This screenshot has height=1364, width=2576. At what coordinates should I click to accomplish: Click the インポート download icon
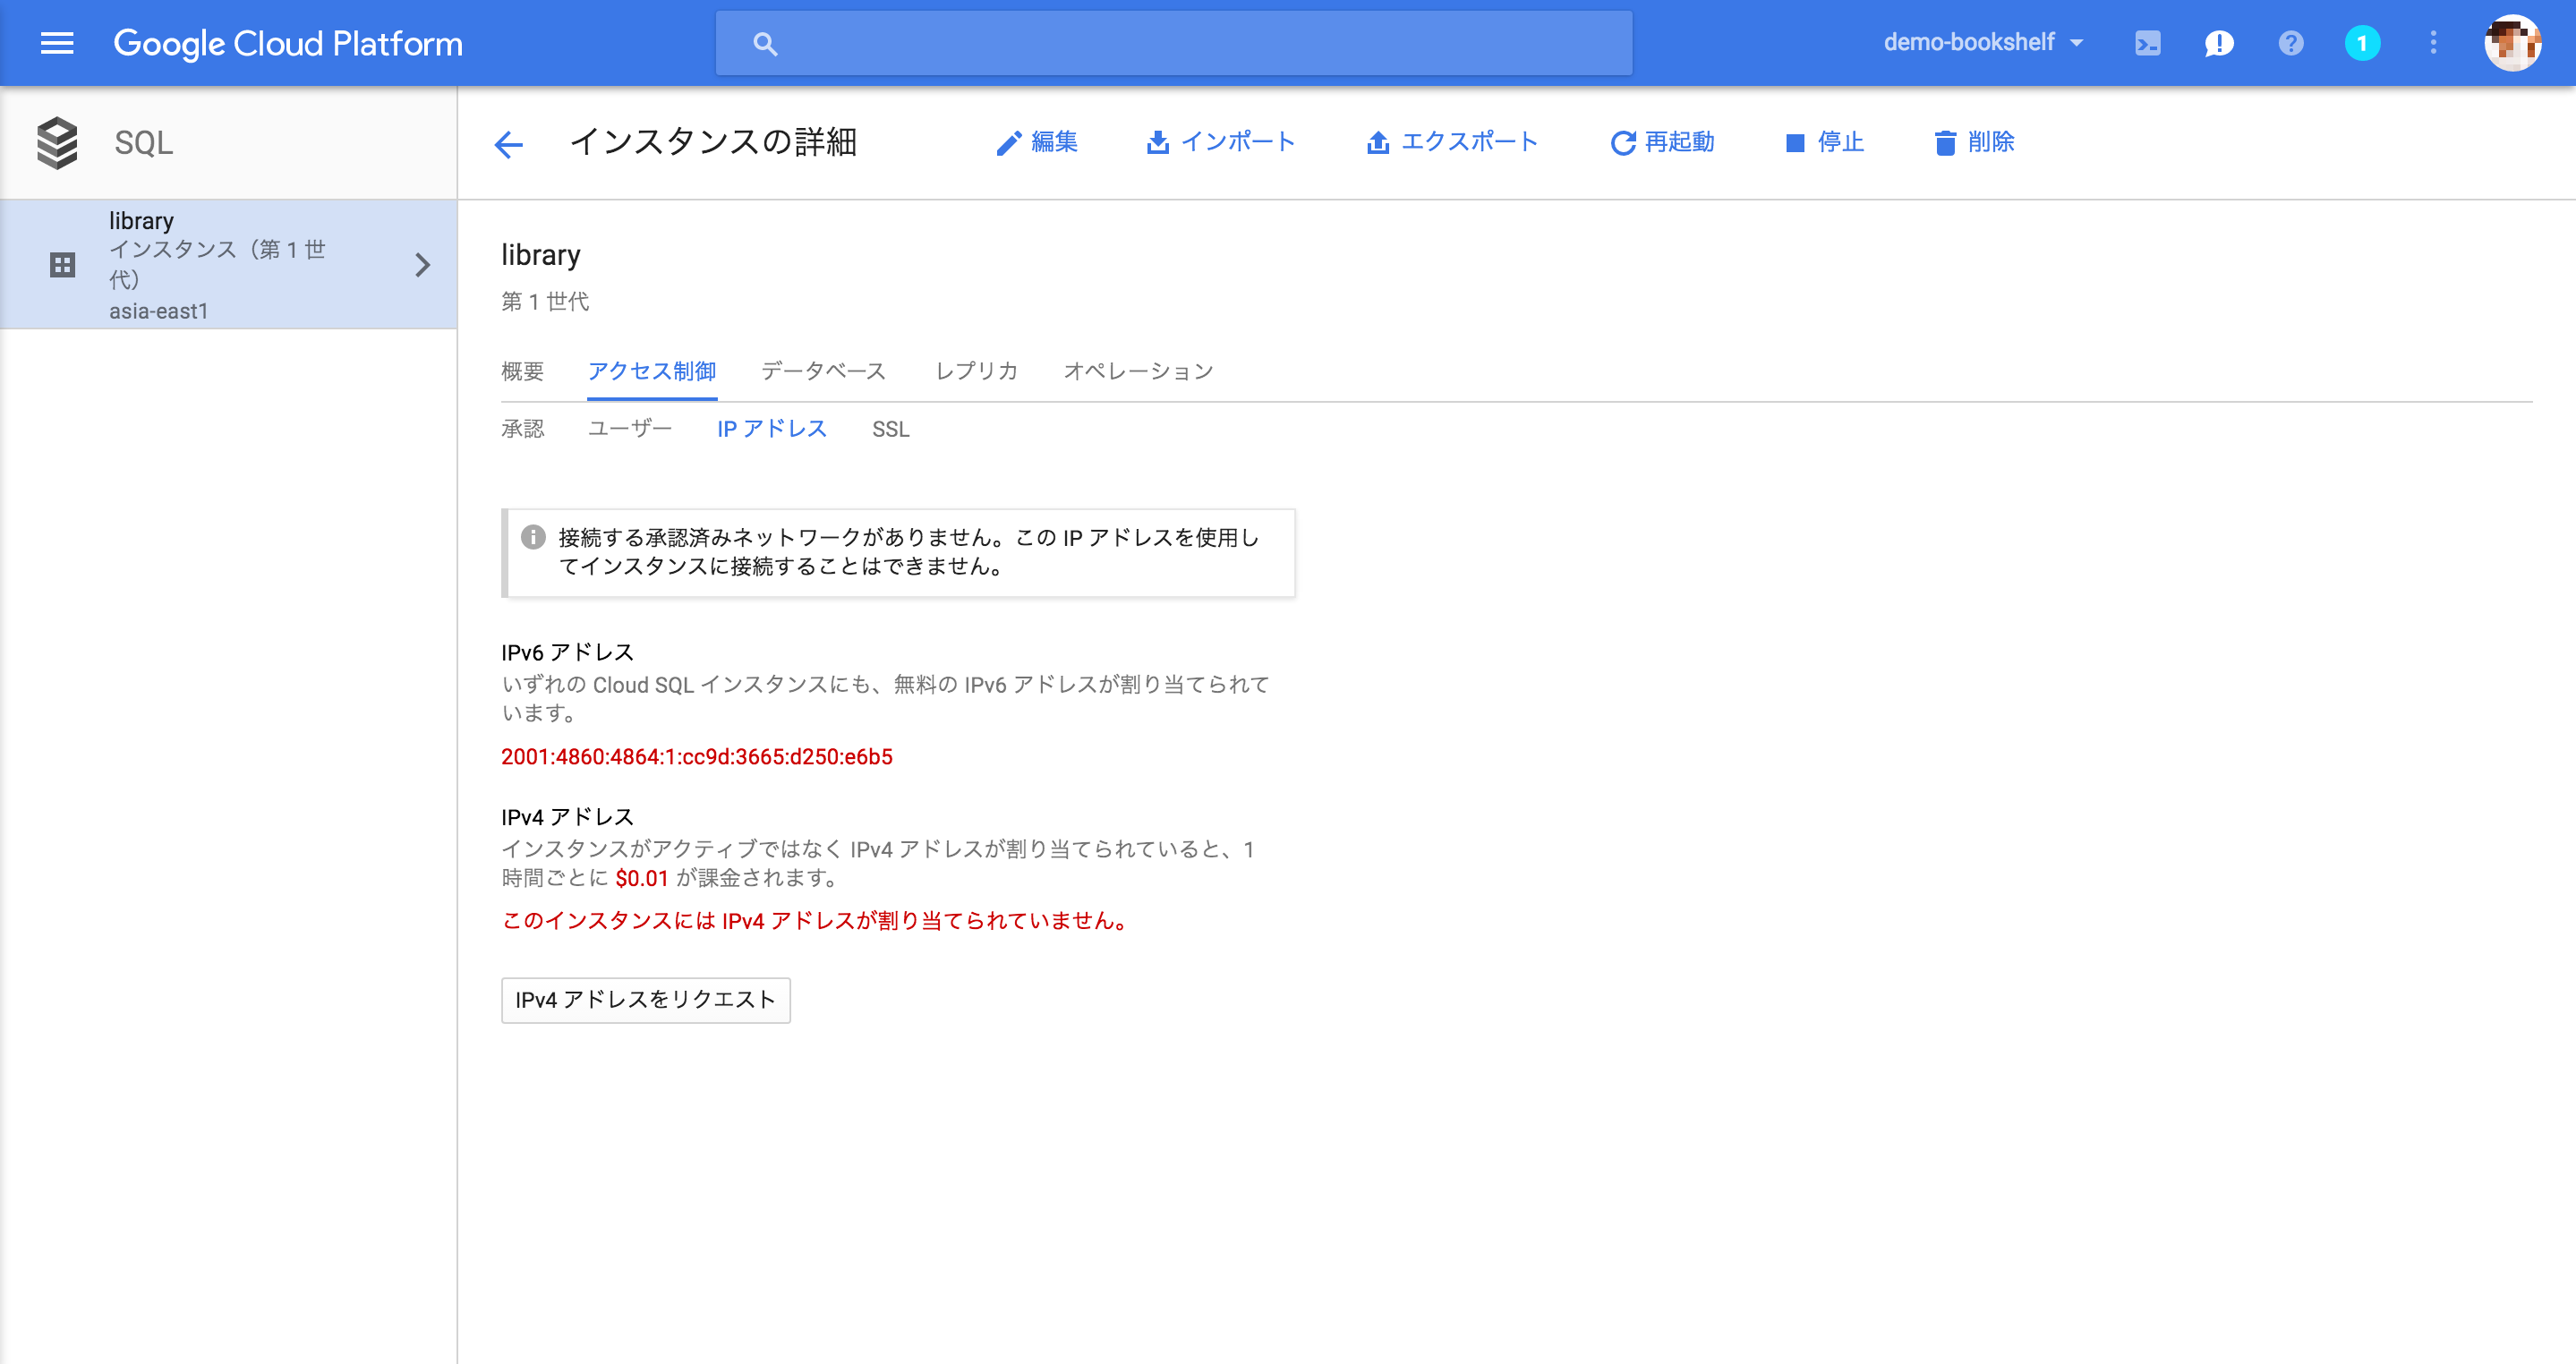1157,142
